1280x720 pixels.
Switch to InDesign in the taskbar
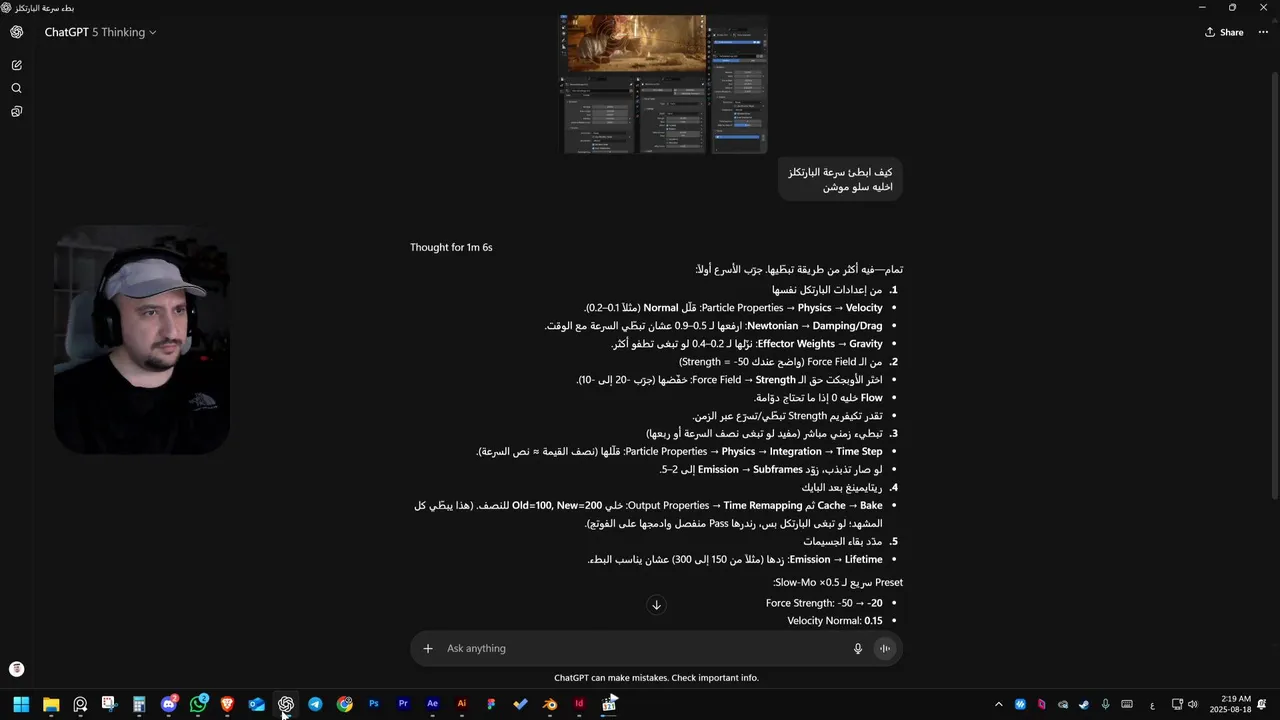579,704
